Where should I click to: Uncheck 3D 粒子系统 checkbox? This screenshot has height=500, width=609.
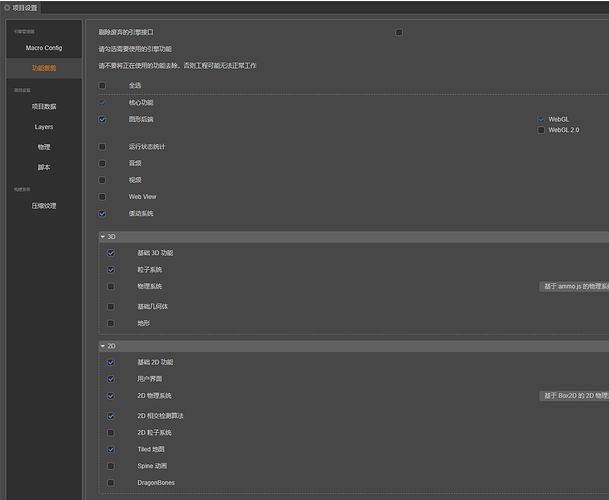[x=111, y=270]
